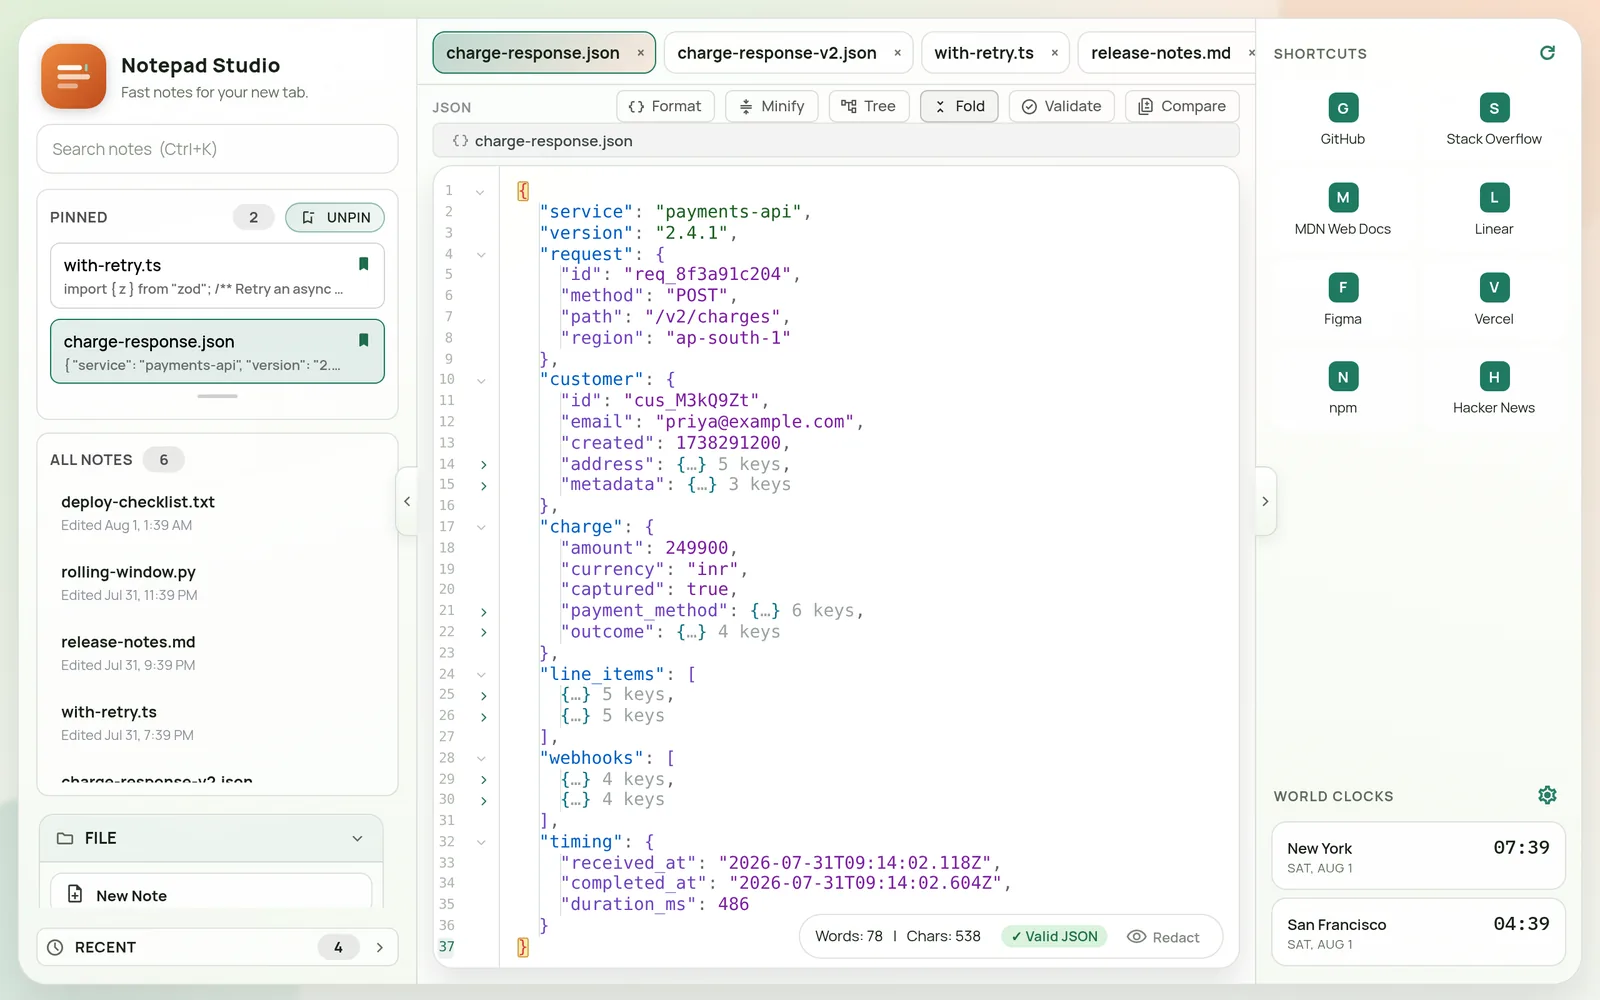Open pinned note charge-response.json
The height and width of the screenshot is (1000, 1600).
(217, 352)
